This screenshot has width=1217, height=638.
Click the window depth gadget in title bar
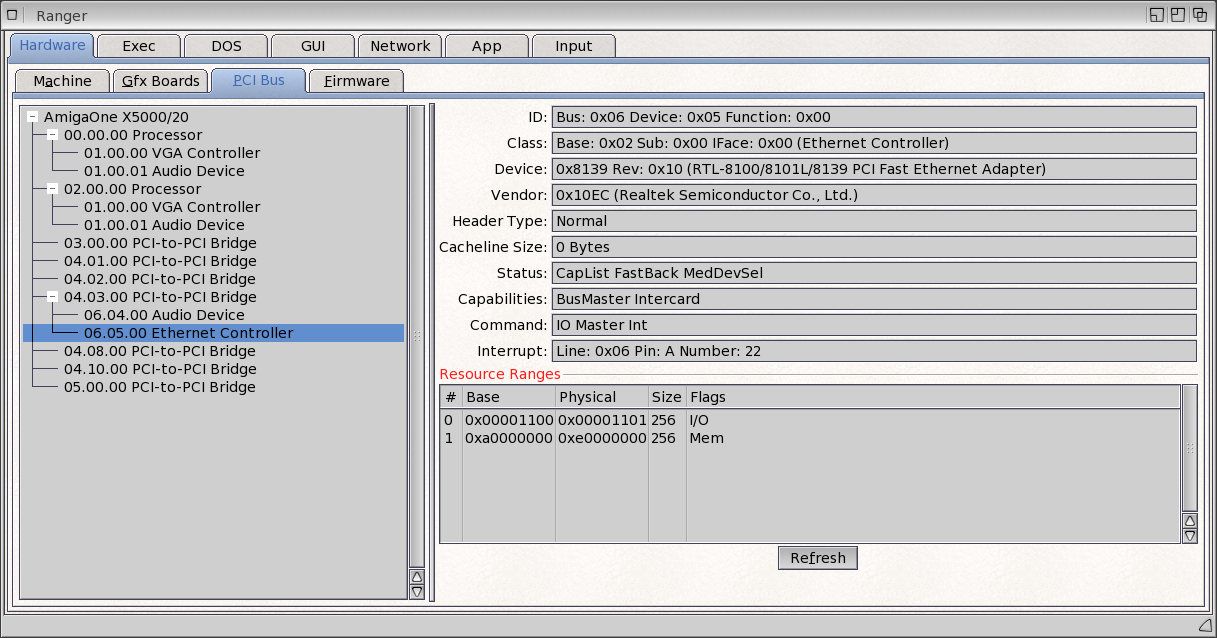[1200, 15]
